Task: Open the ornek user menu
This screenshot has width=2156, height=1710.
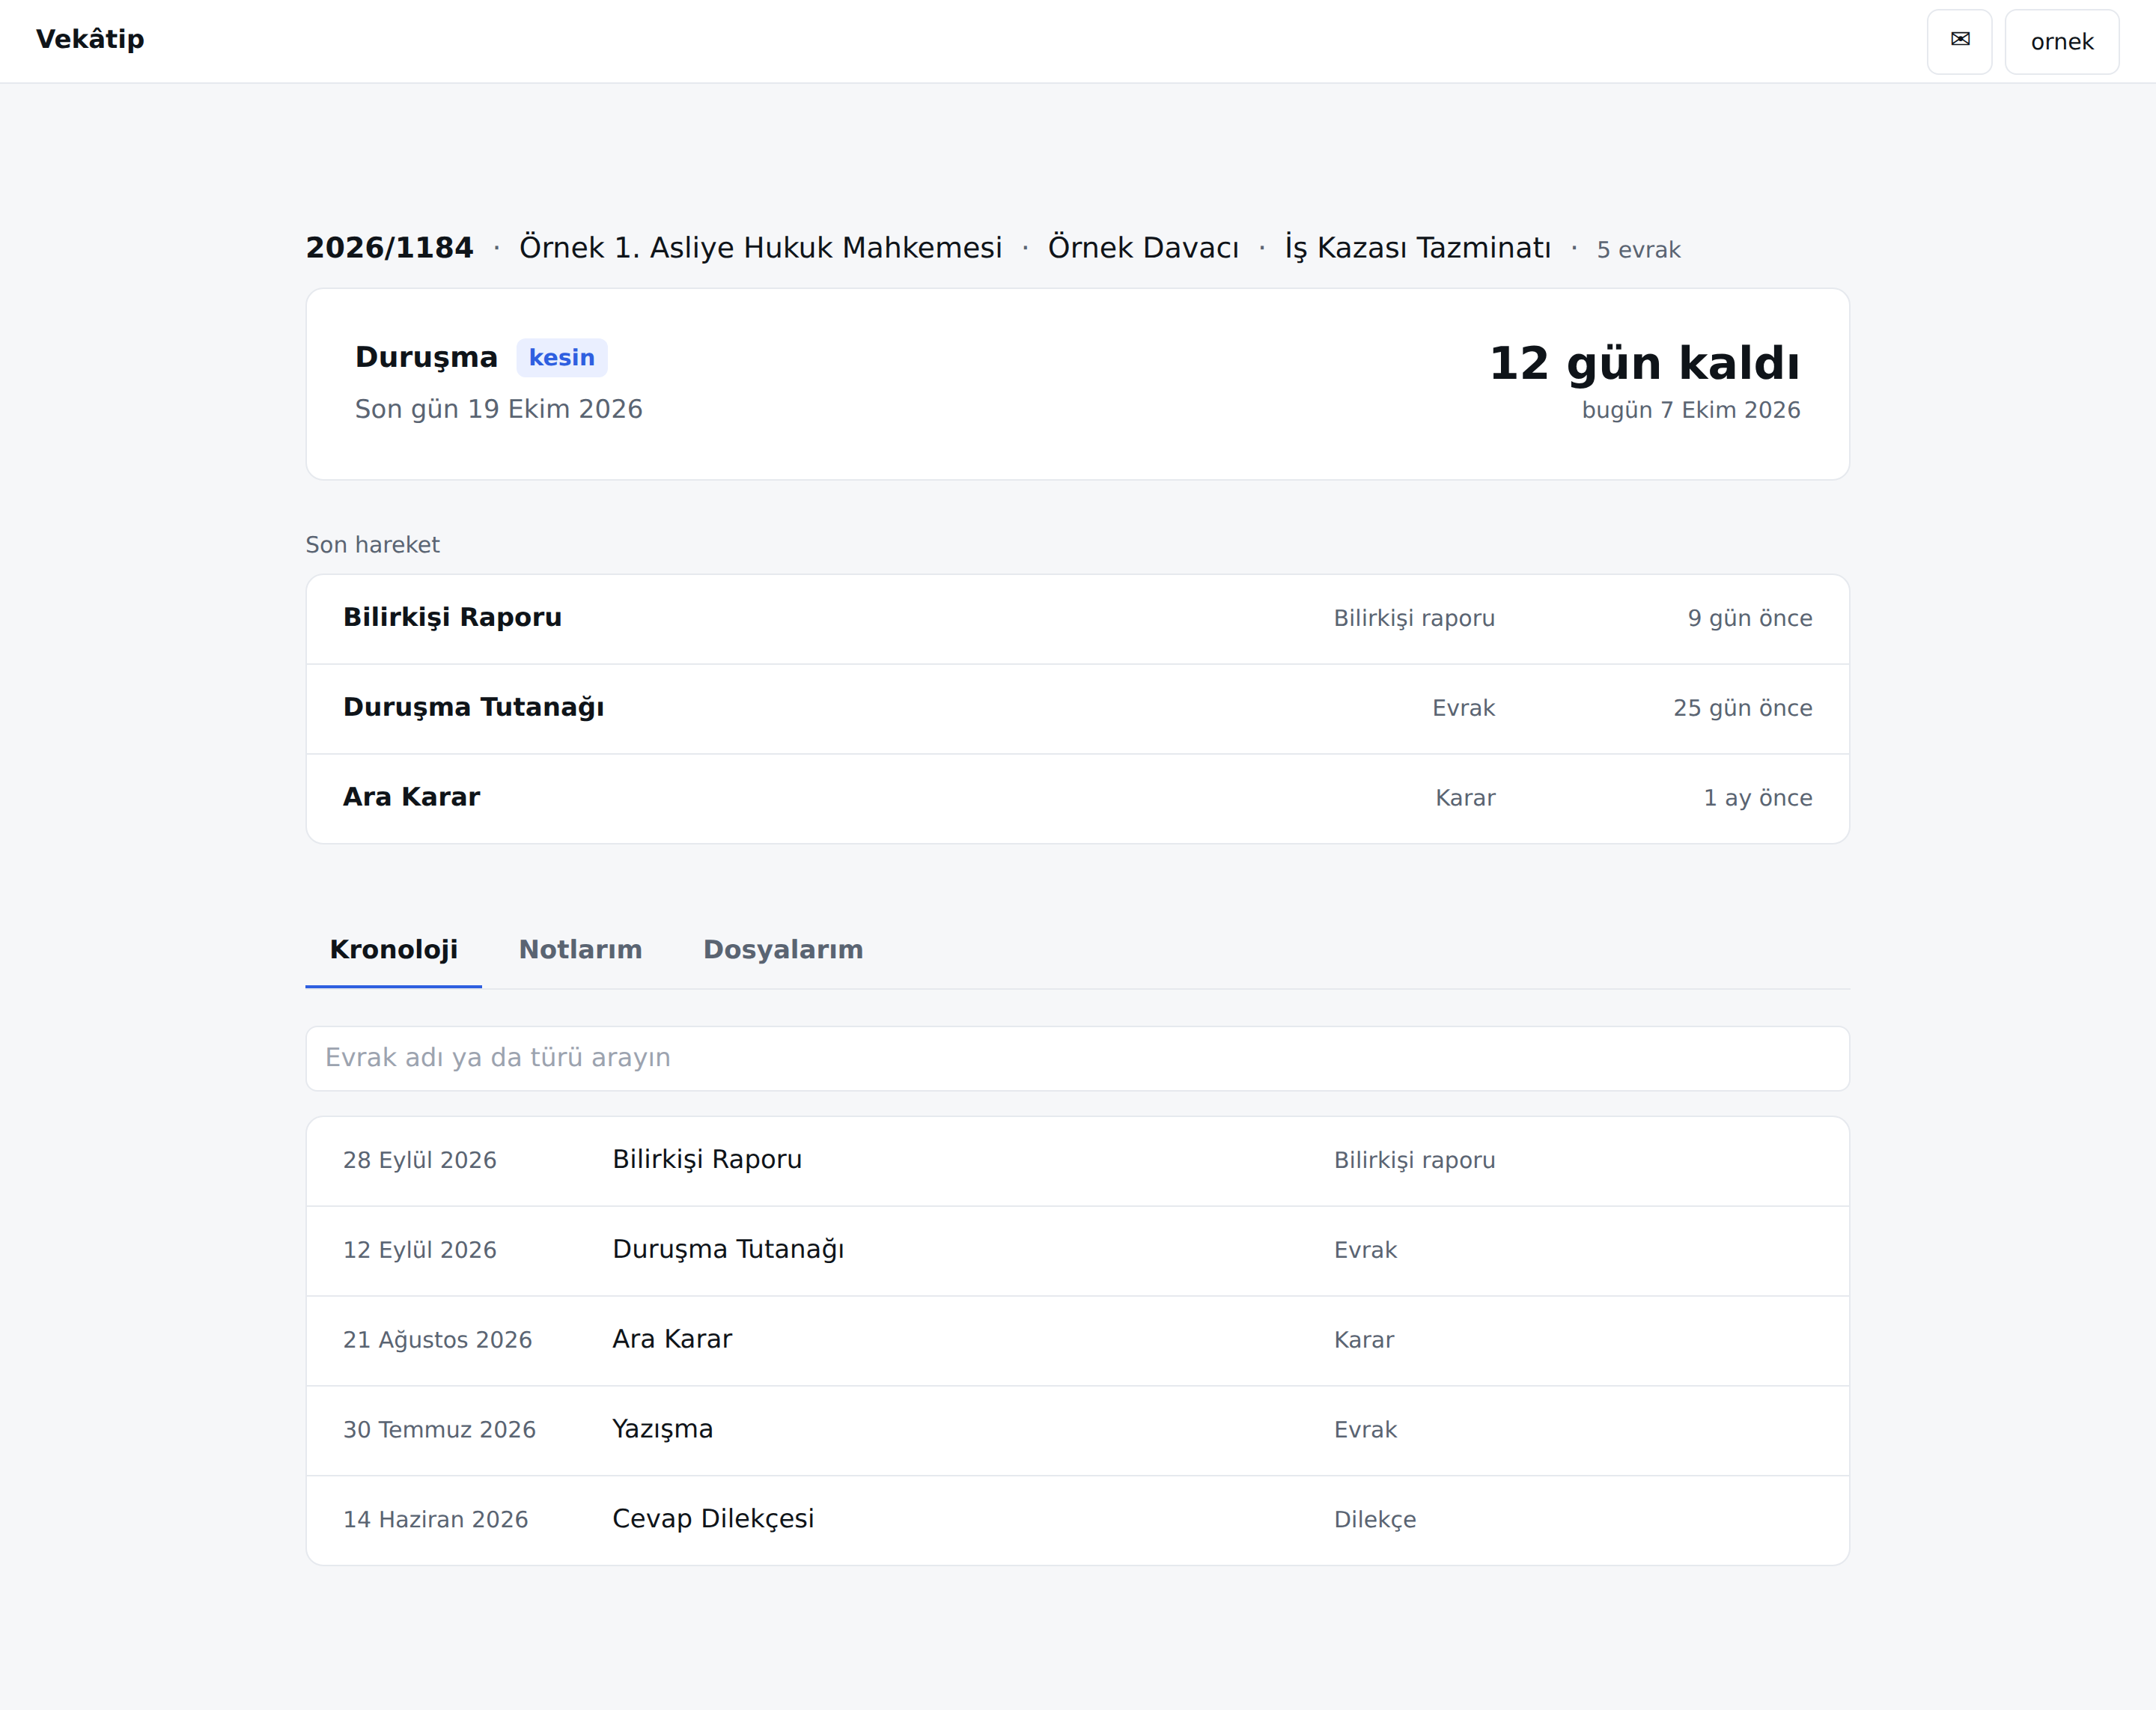Action: pyautogui.click(x=2061, y=42)
